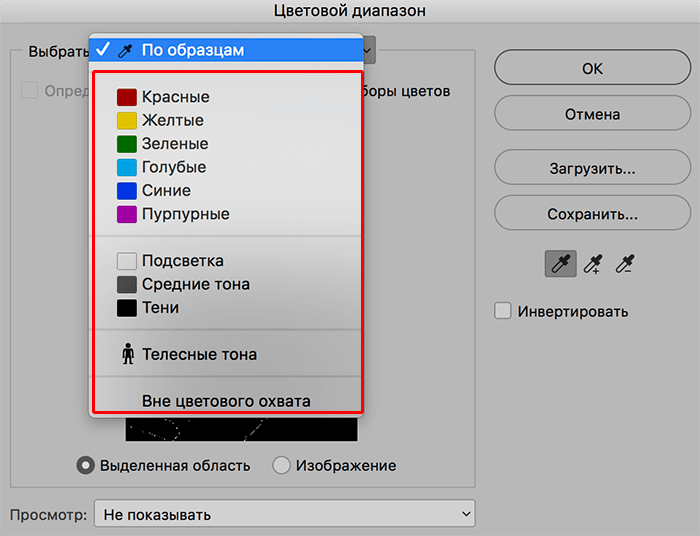Screen dimensions: 700x536
Task: Choose Красные menu item
Action: 226,97
